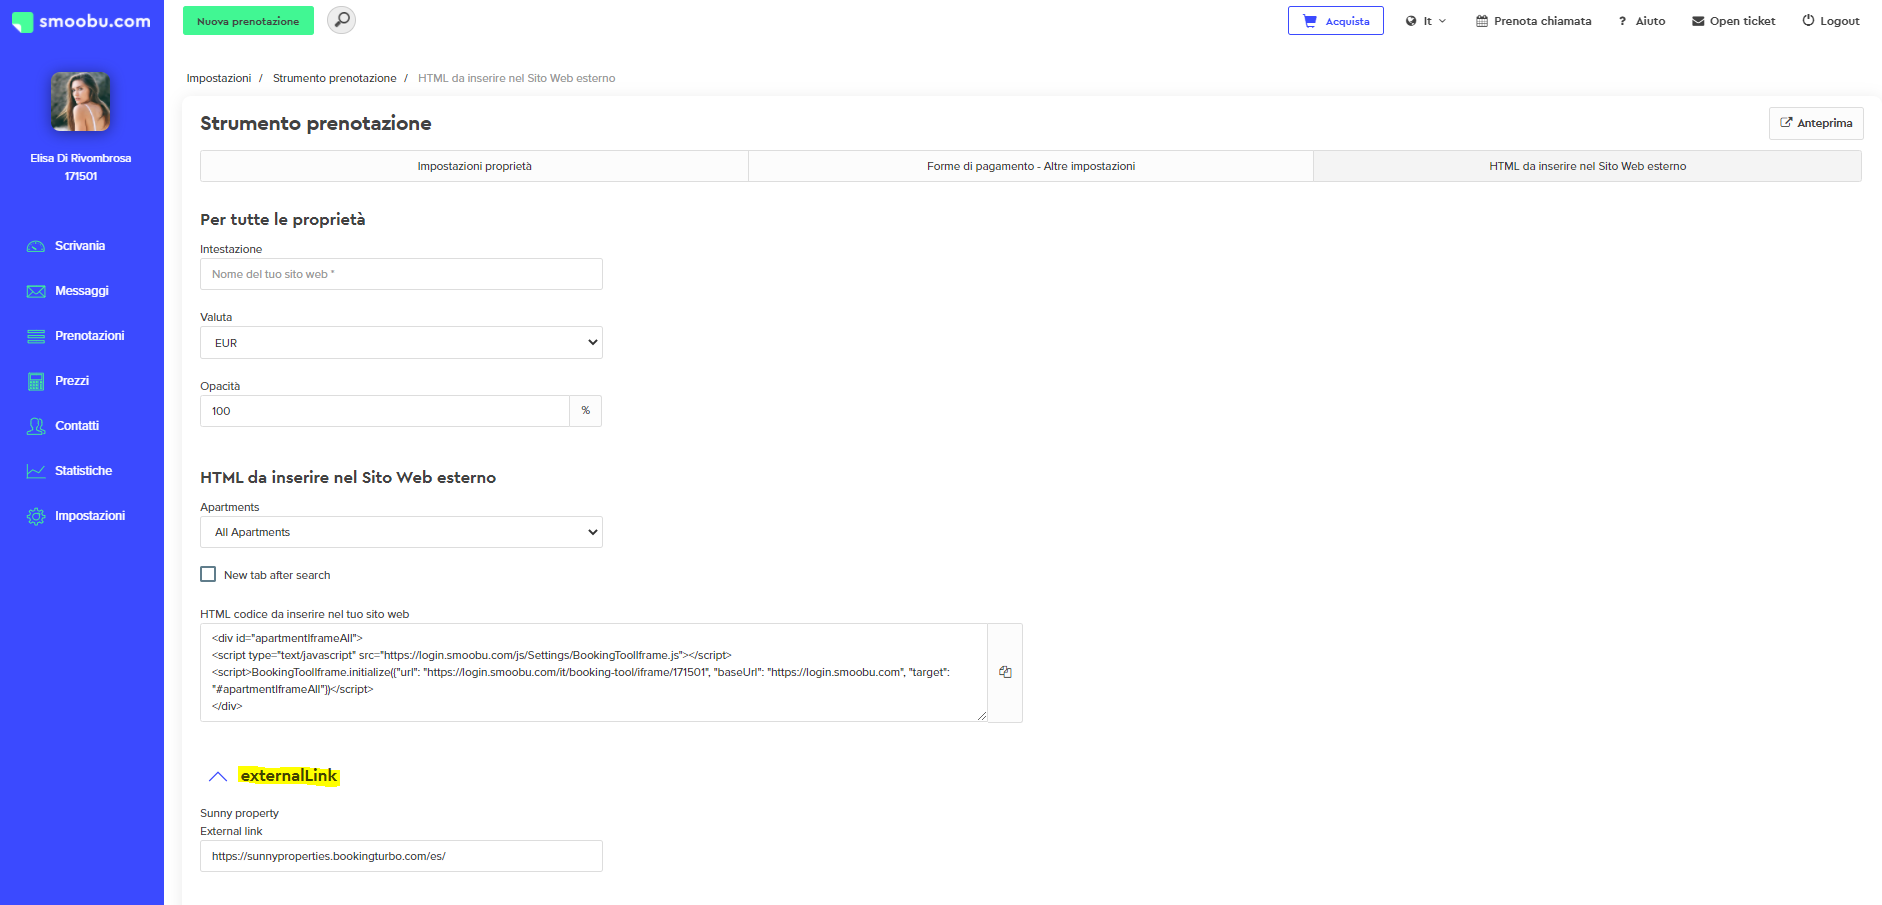This screenshot has height=905, width=1882.
Task: Focus the External link URL field
Action: (x=401, y=856)
